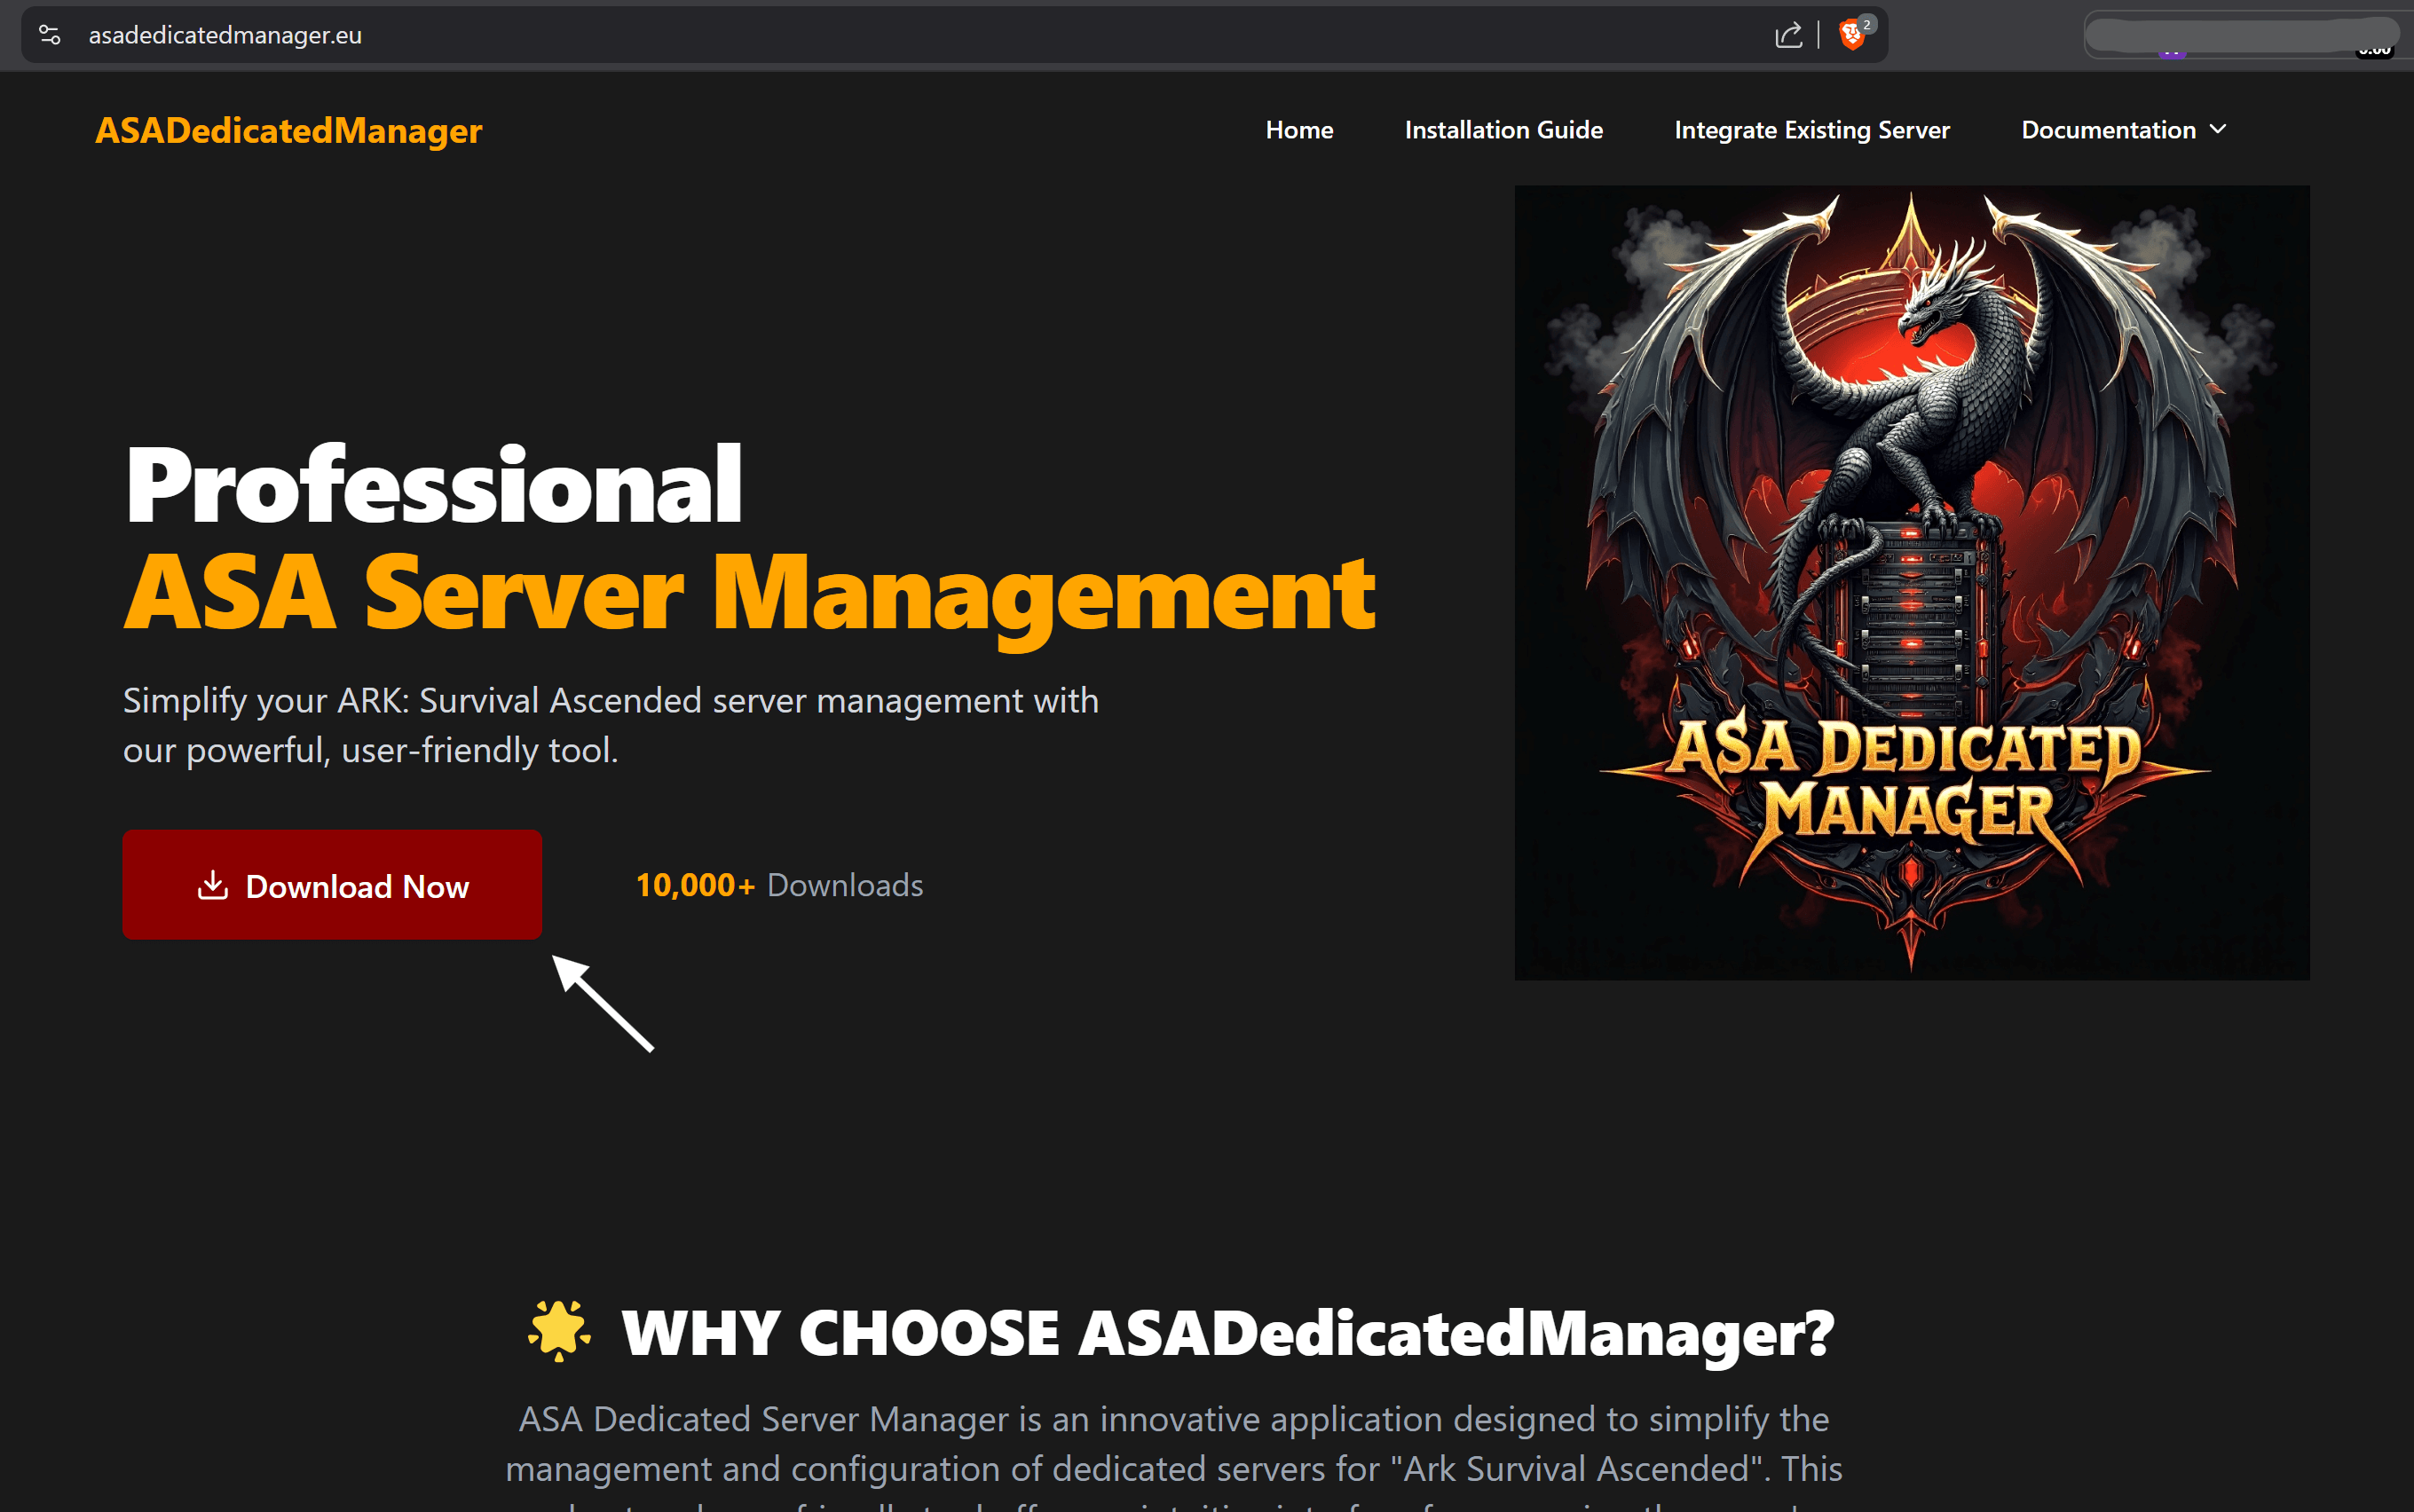
Task: Click the Documentation chevron arrow
Action: (x=2218, y=130)
